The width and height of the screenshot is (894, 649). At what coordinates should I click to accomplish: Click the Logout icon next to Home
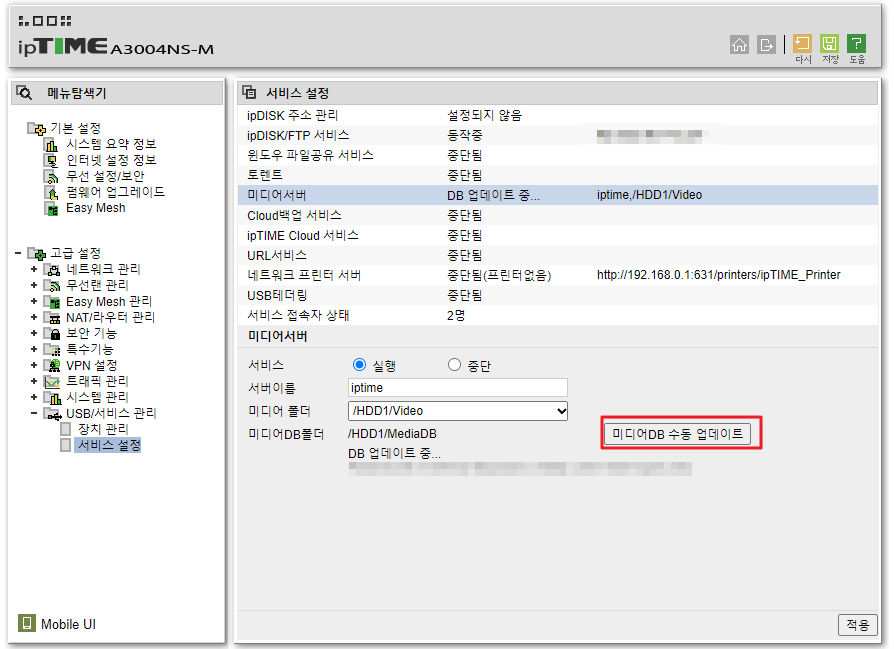(x=766, y=46)
